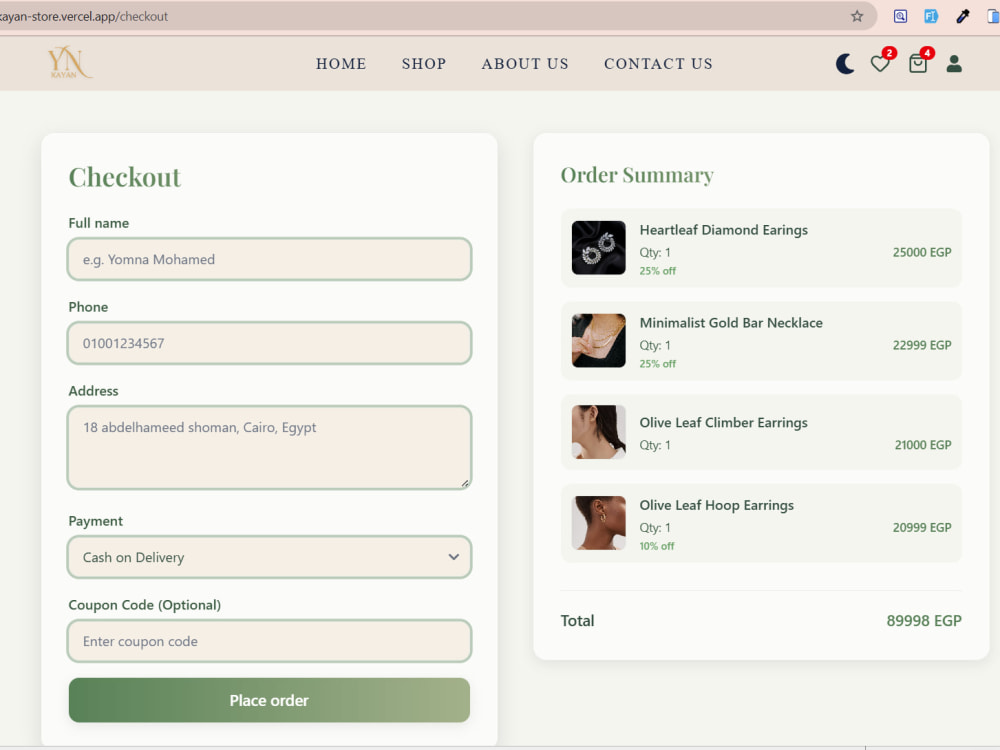Select the Minimalist Gold Bar Necklace title
This screenshot has height=750, width=1000.
pyautogui.click(x=731, y=323)
